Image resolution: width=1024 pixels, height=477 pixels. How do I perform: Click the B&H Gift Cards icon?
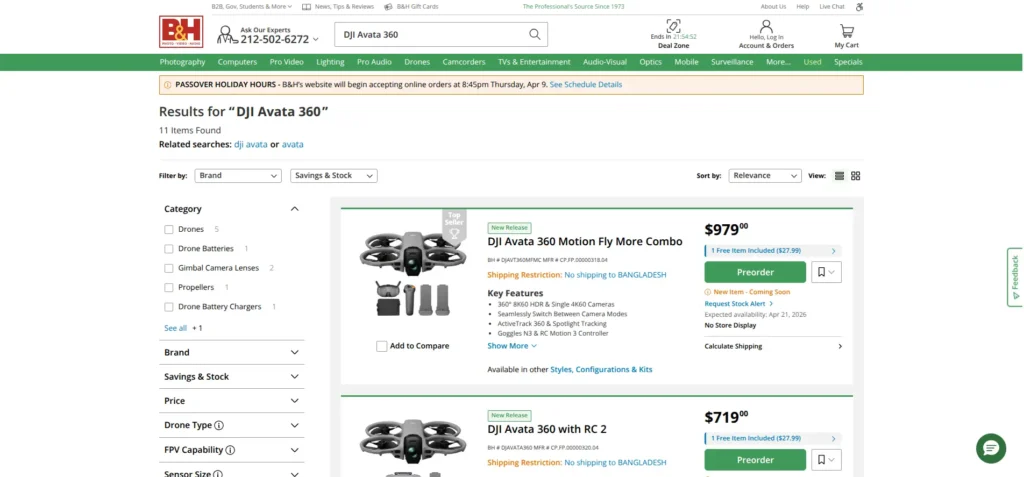pos(389,7)
